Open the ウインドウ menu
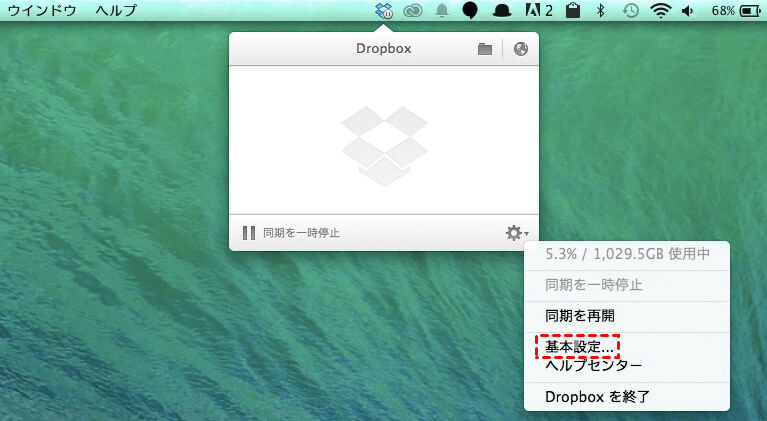Screen dimensions: 767x421 coord(43,10)
